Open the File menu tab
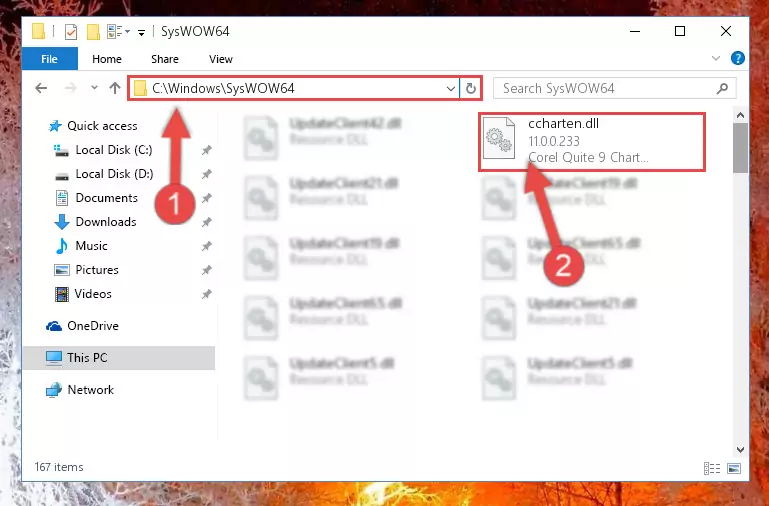 (x=50, y=59)
